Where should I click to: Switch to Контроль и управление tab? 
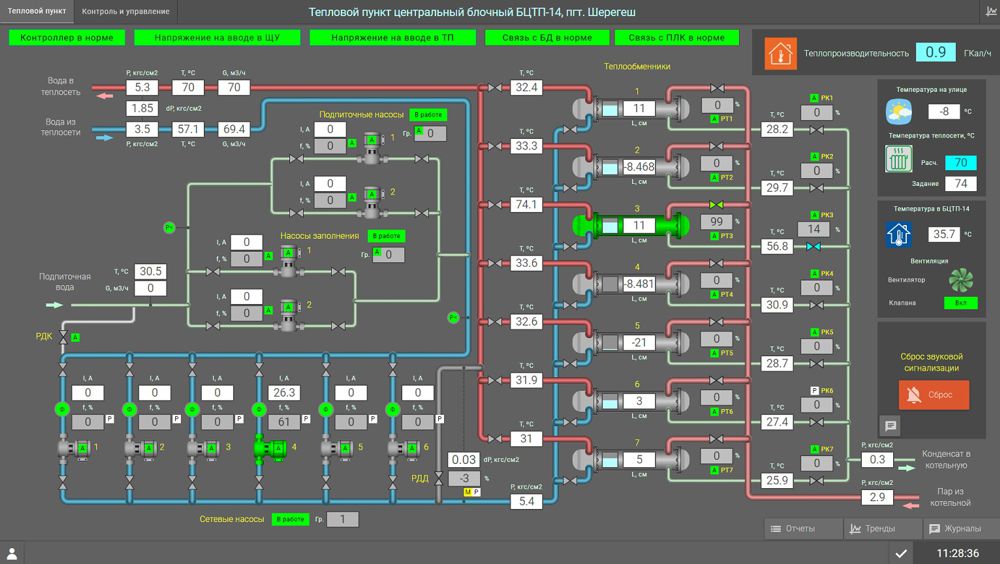point(126,11)
